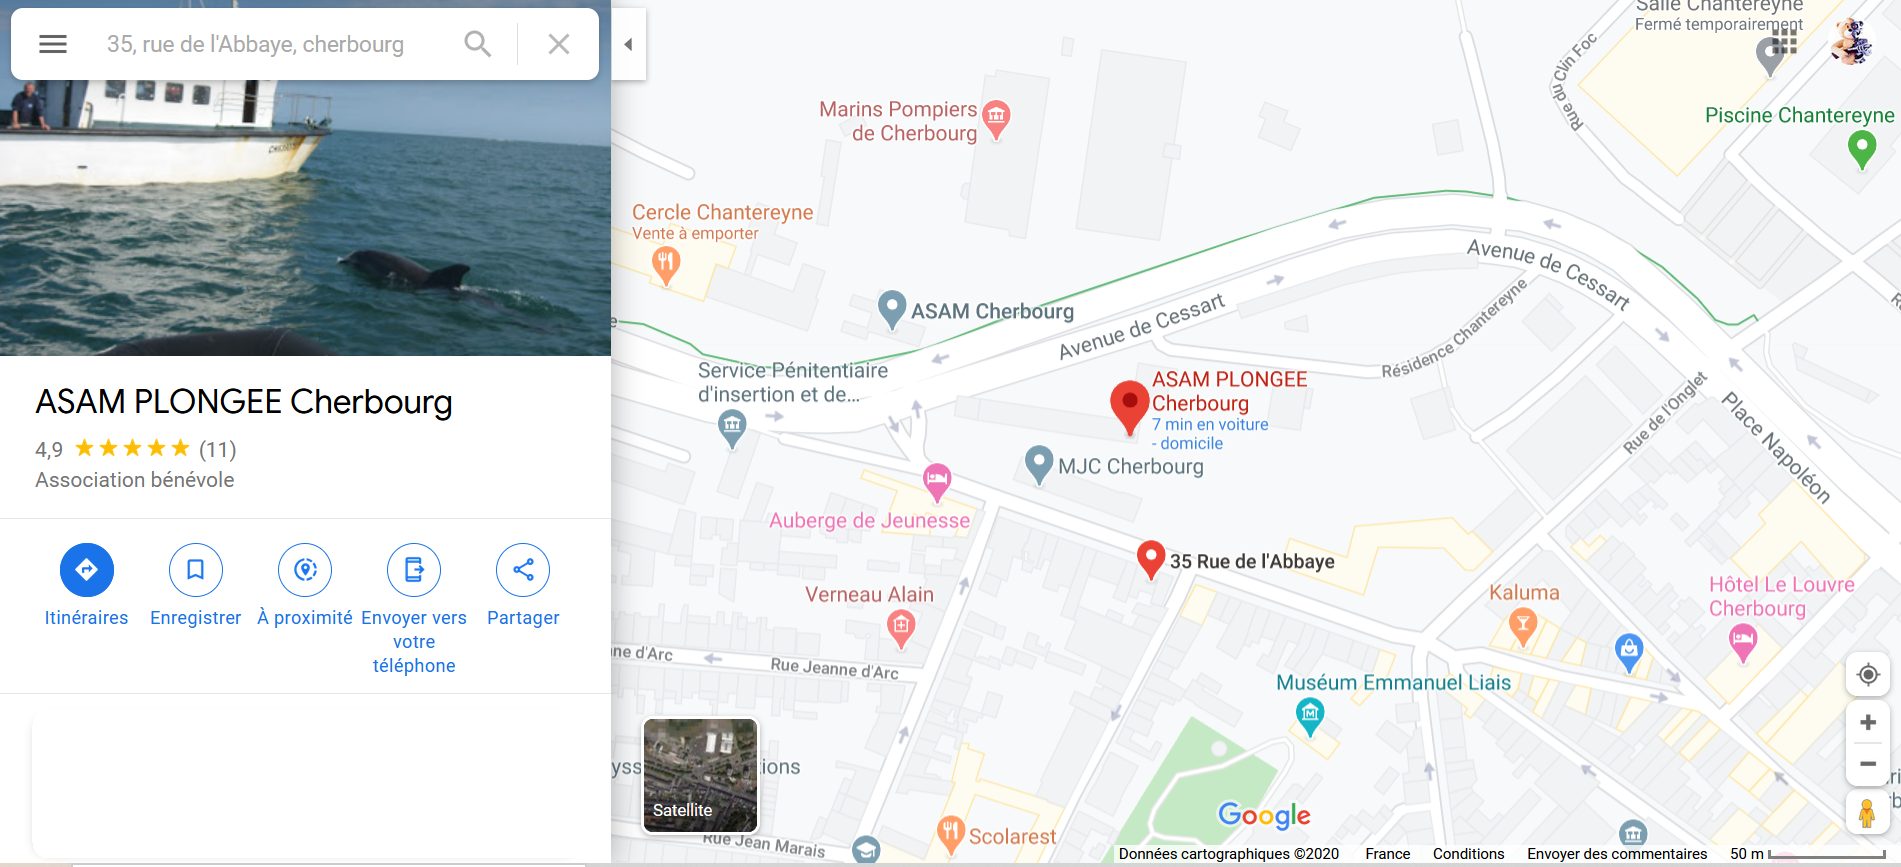Click the Association bénévole category text
Image resolution: width=1901 pixels, height=867 pixels.
click(x=135, y=480)
